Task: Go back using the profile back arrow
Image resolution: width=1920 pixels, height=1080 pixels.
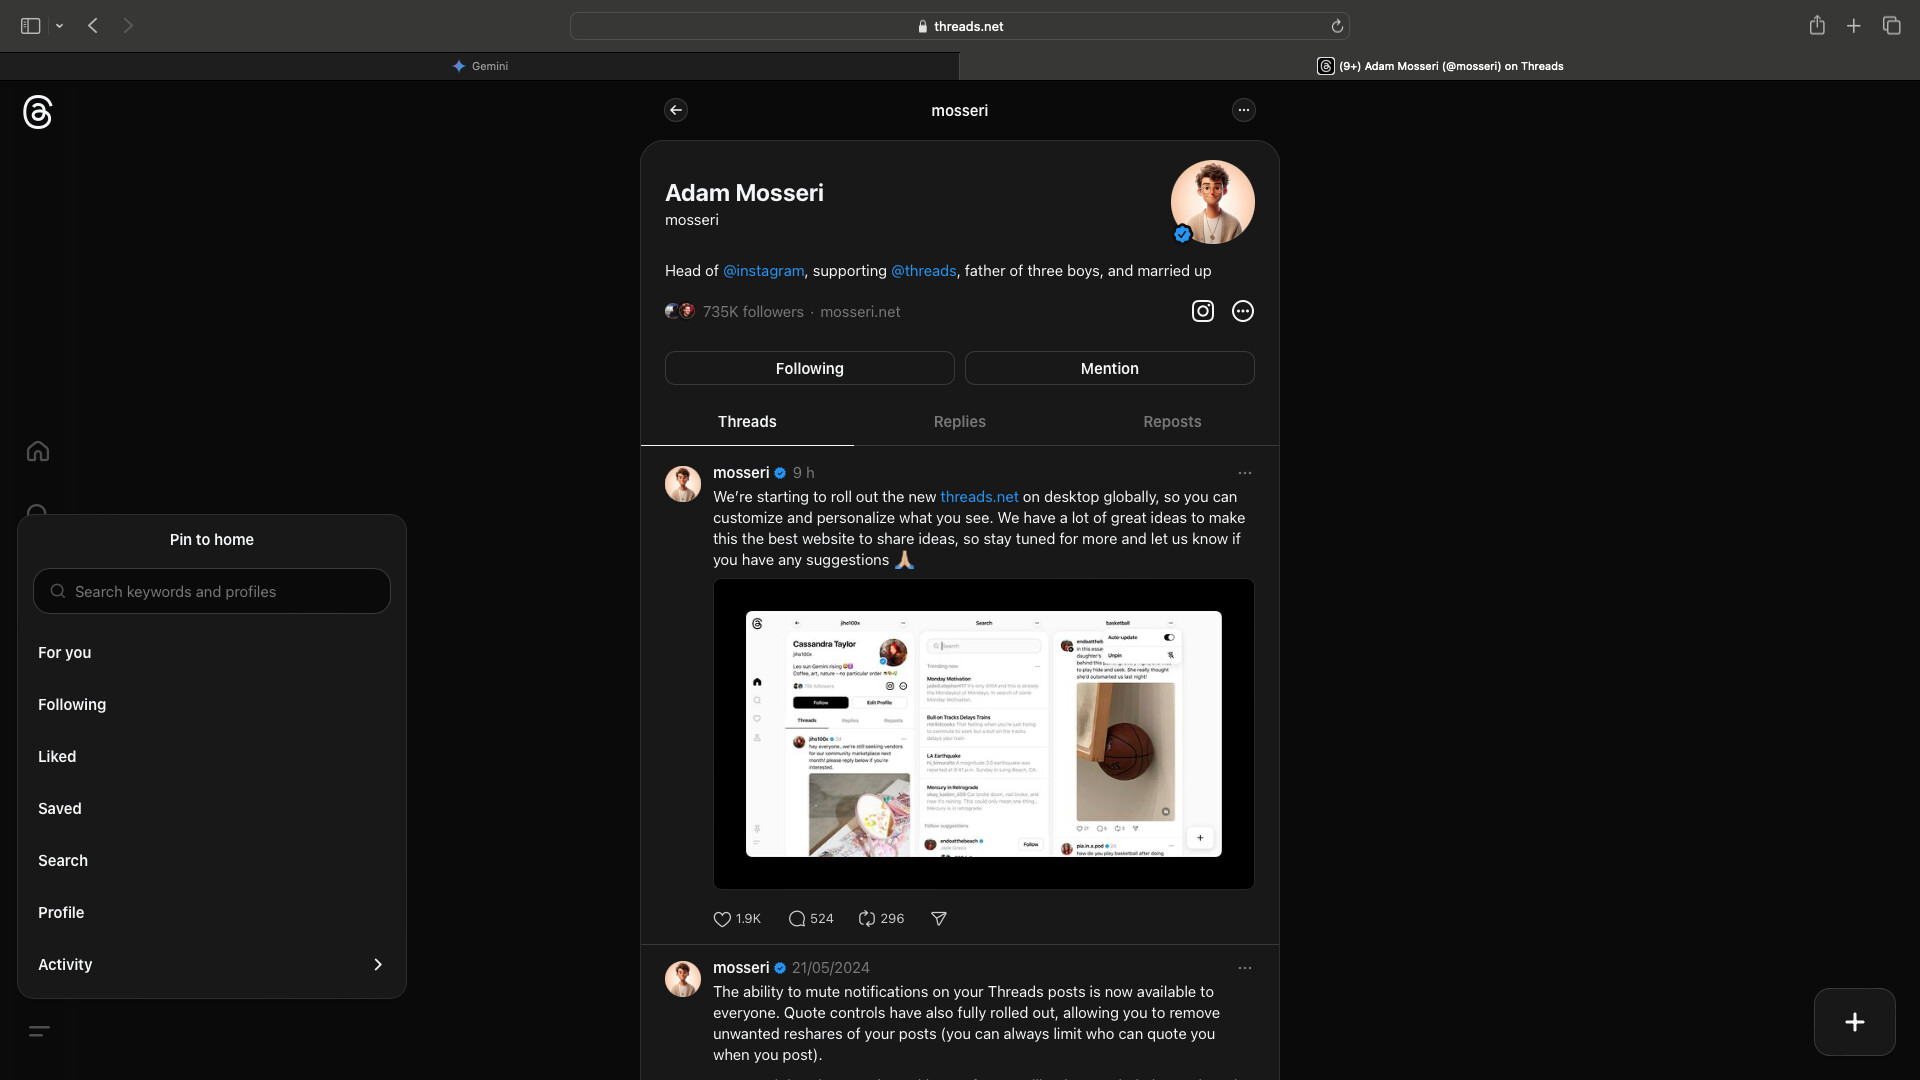Action: (676, 110)
